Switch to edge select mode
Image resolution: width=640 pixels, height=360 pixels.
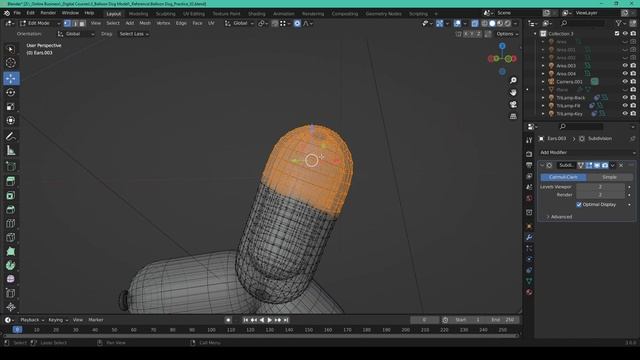75,23
